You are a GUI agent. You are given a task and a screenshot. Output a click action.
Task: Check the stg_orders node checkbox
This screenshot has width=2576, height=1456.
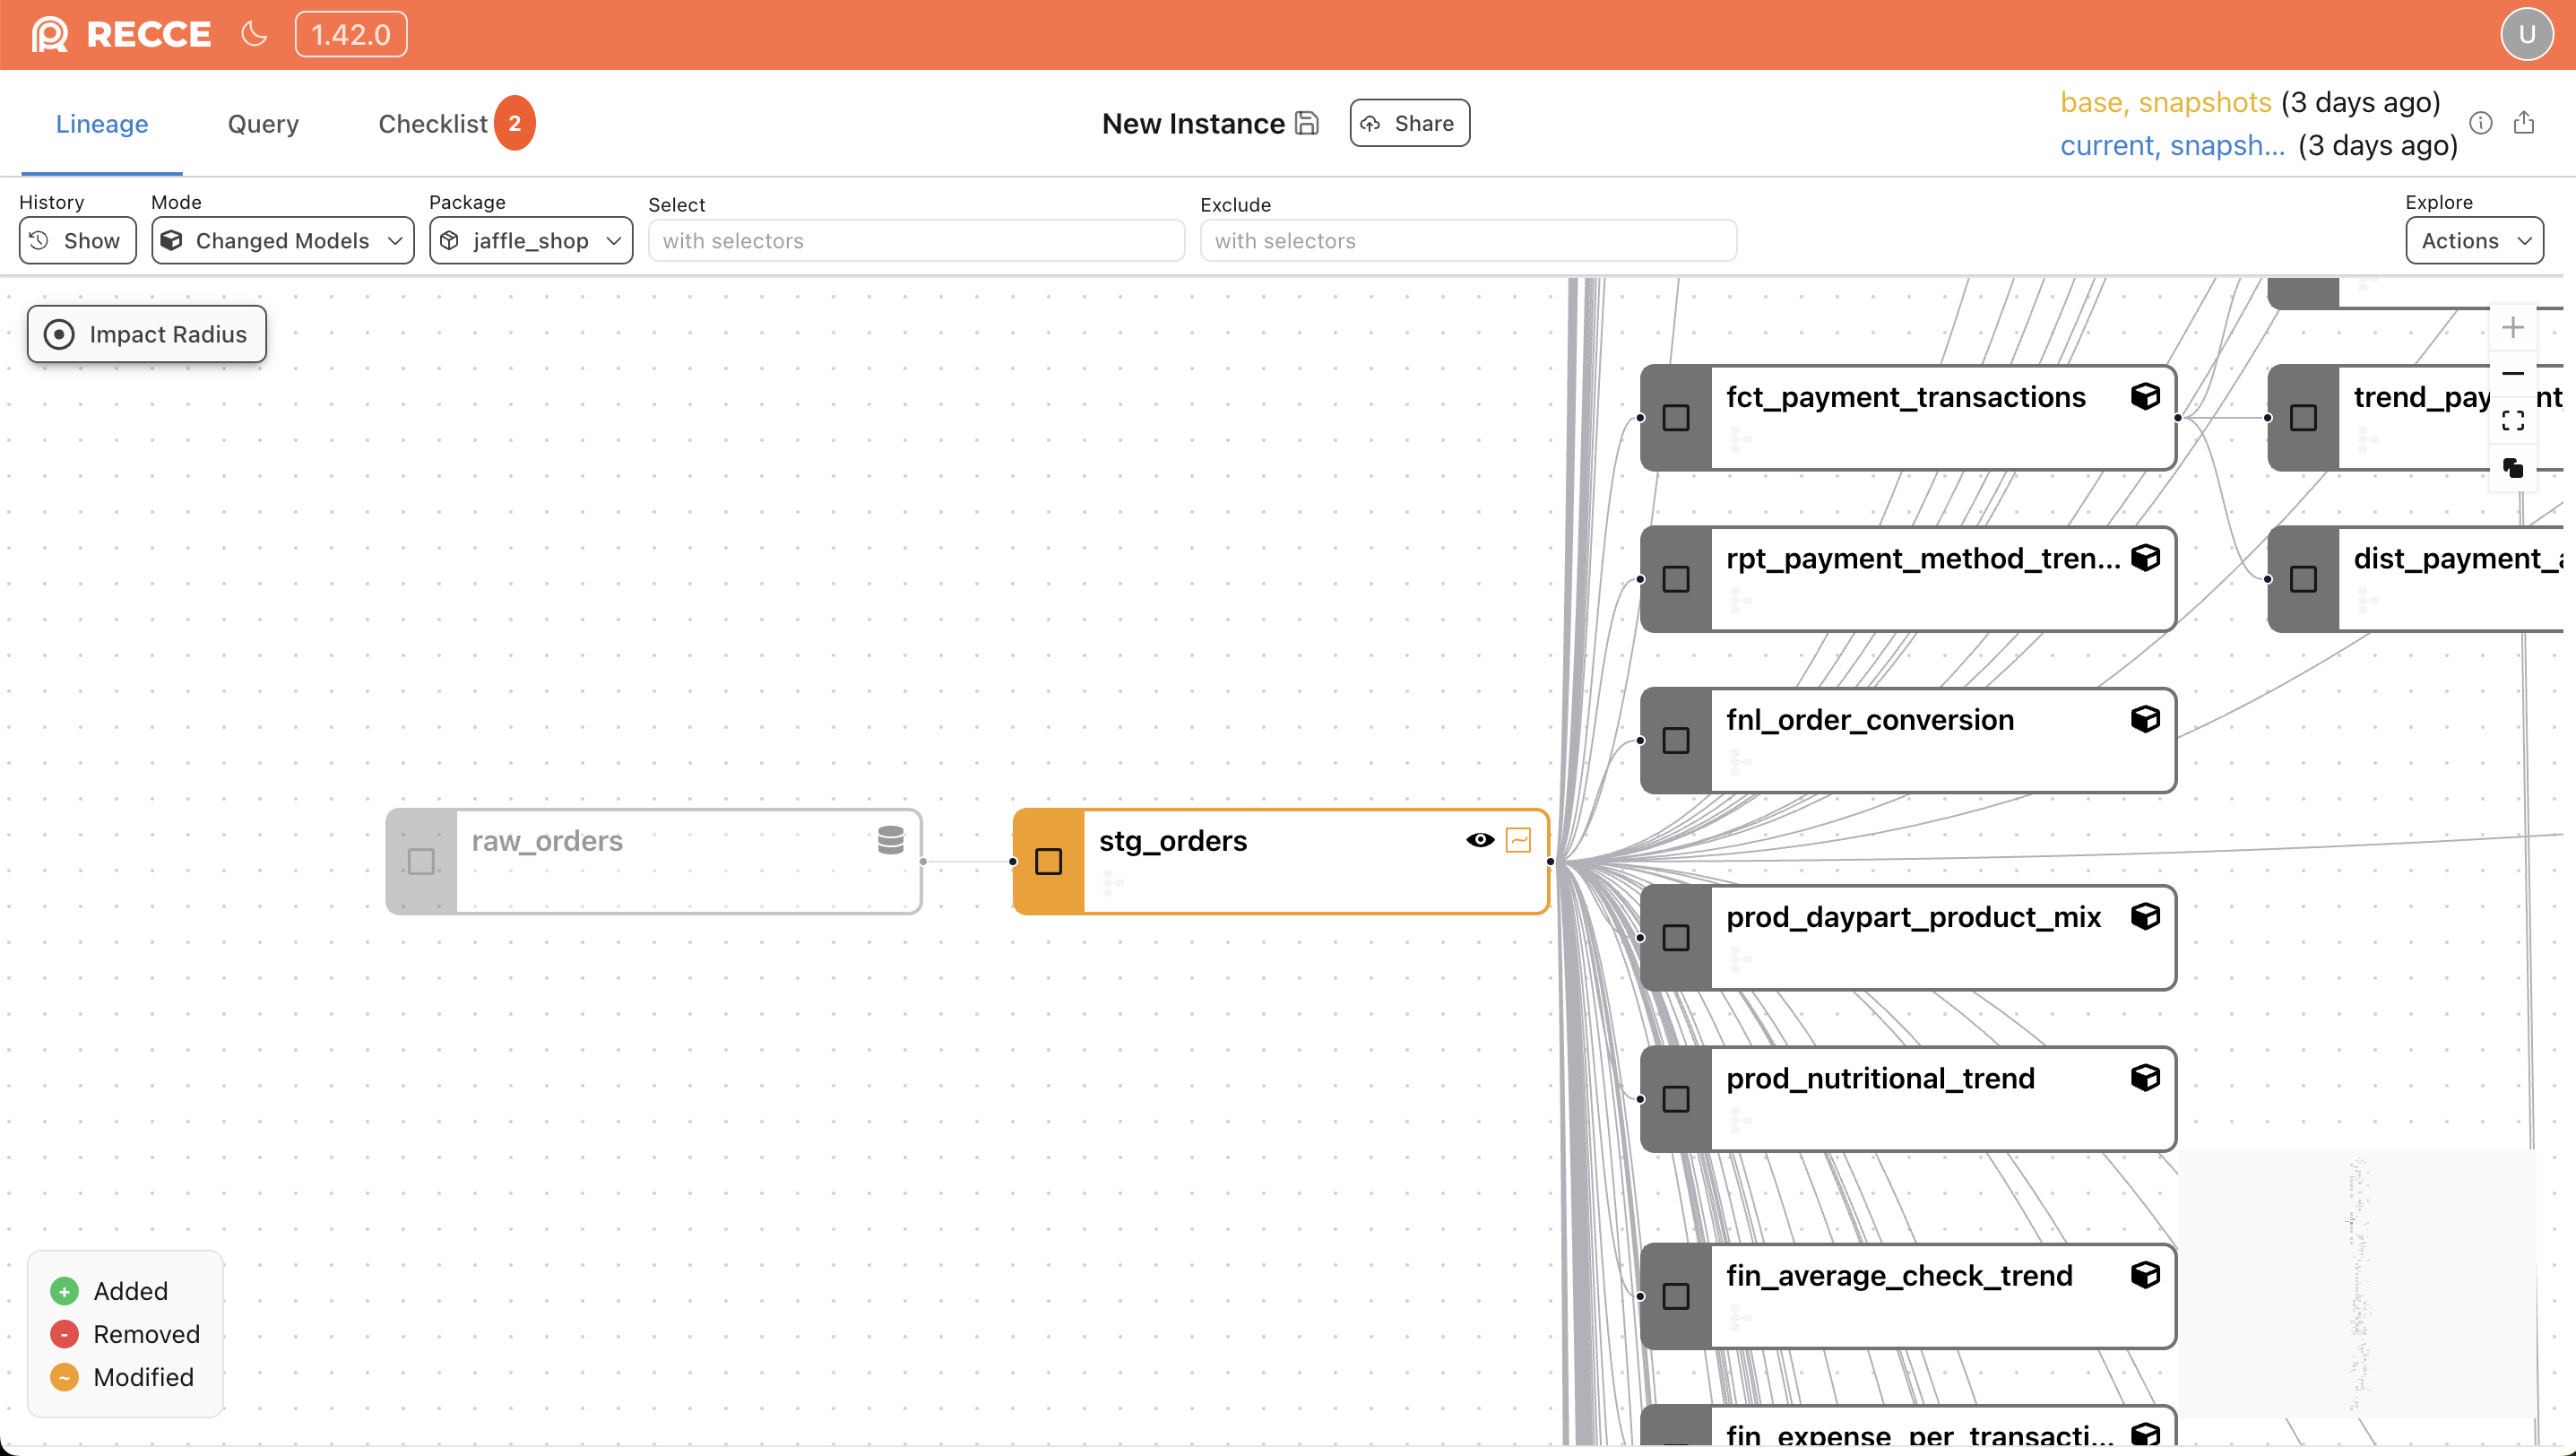(1048, 860)
